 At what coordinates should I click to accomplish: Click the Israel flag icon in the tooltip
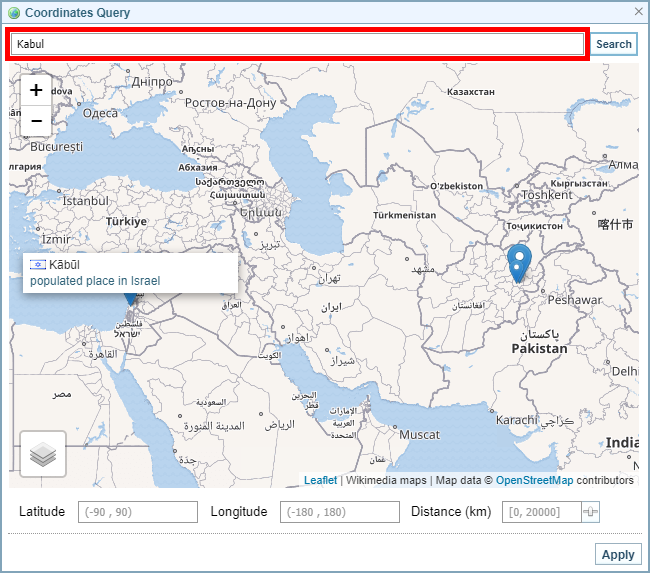click(x=38, y=265)
